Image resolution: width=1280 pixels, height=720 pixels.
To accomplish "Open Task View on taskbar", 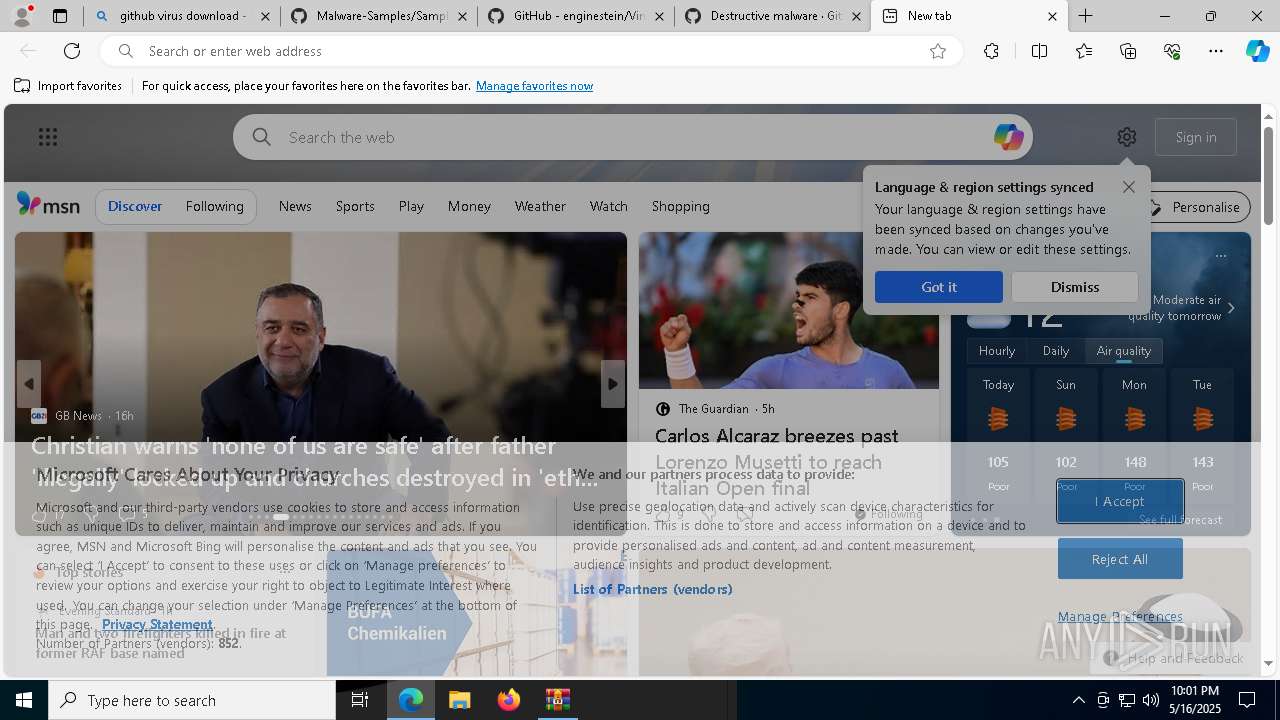I will click(360, 700).
